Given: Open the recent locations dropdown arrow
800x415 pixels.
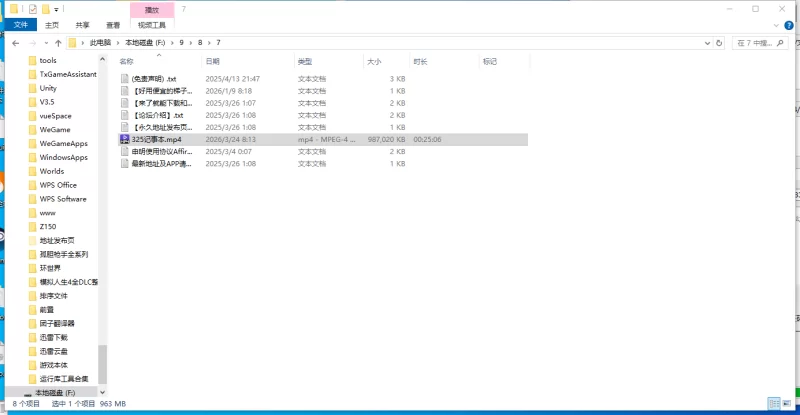Looking at the screenshot, I should coord(45,43).
